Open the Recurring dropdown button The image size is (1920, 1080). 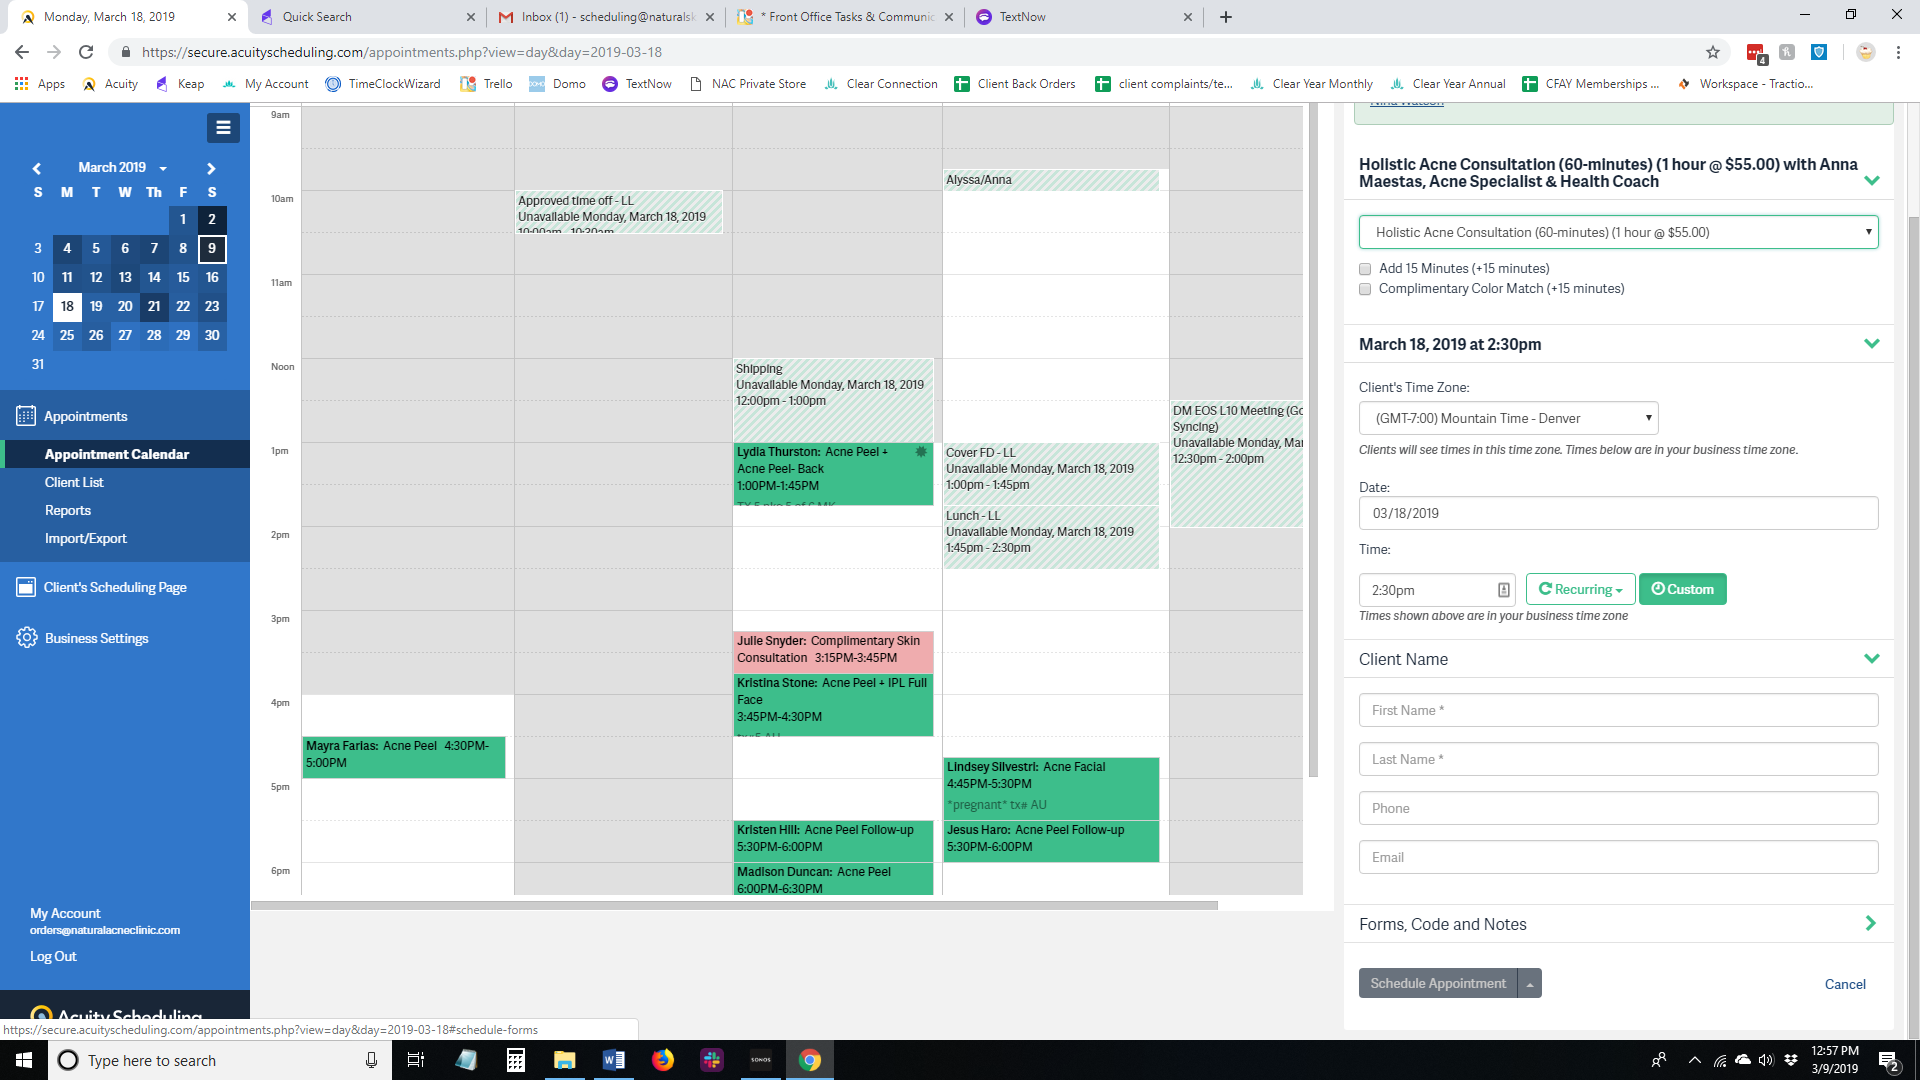tap(1580, 589)
